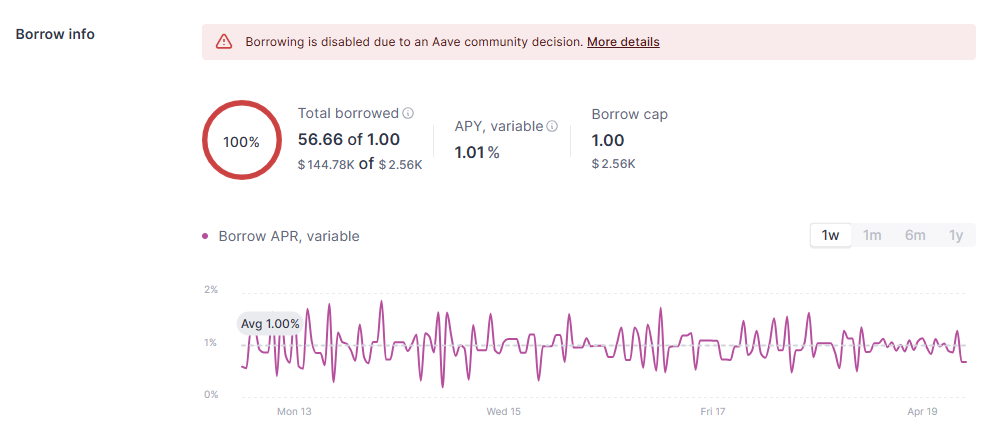Click the 1.01% variable APY value

477,152
